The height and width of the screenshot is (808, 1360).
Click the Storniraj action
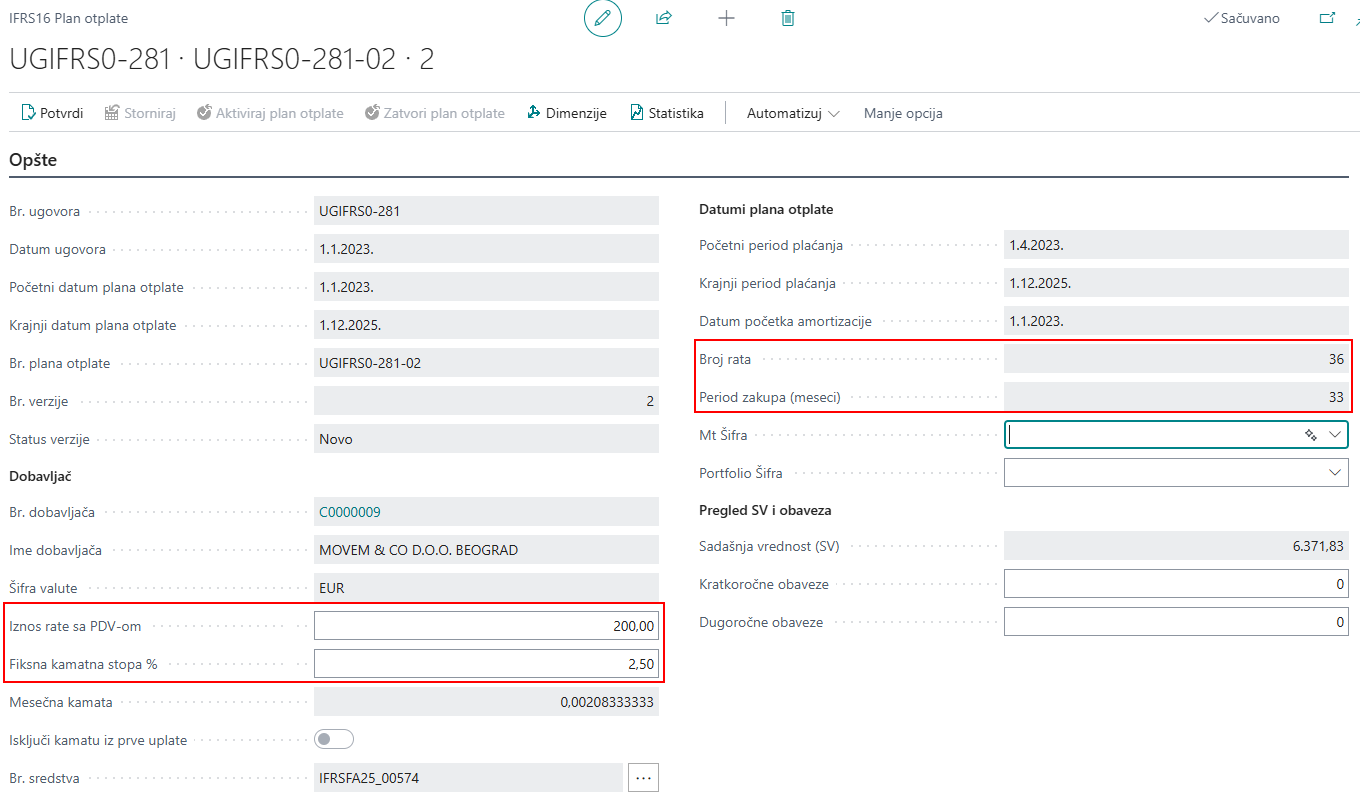[140, 113]
